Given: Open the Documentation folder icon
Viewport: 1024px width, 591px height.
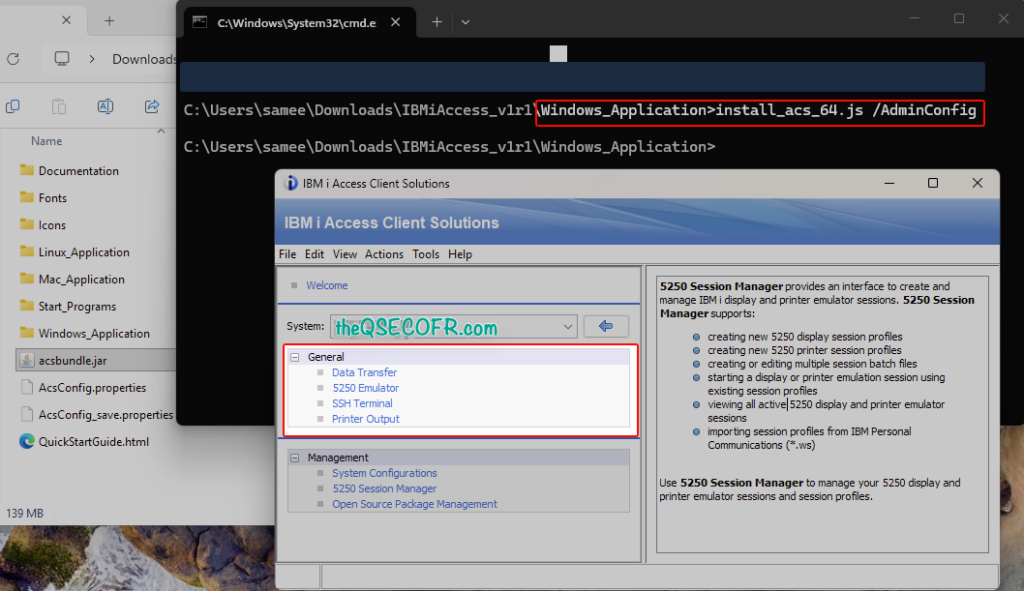Looking at the screenshot, I should point(27,170).
